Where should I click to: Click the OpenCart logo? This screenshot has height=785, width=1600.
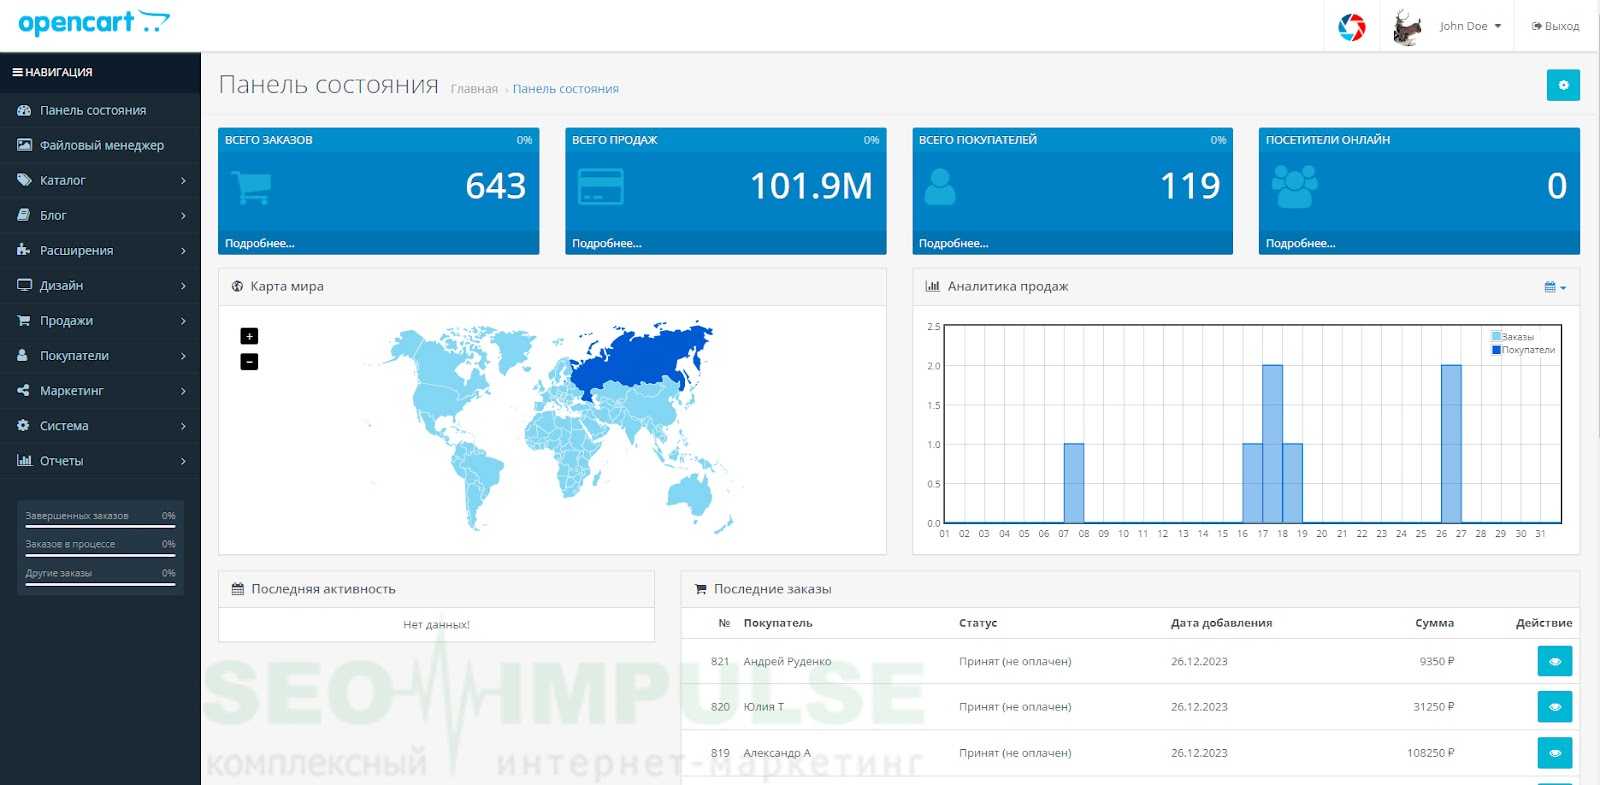[94, 23]
